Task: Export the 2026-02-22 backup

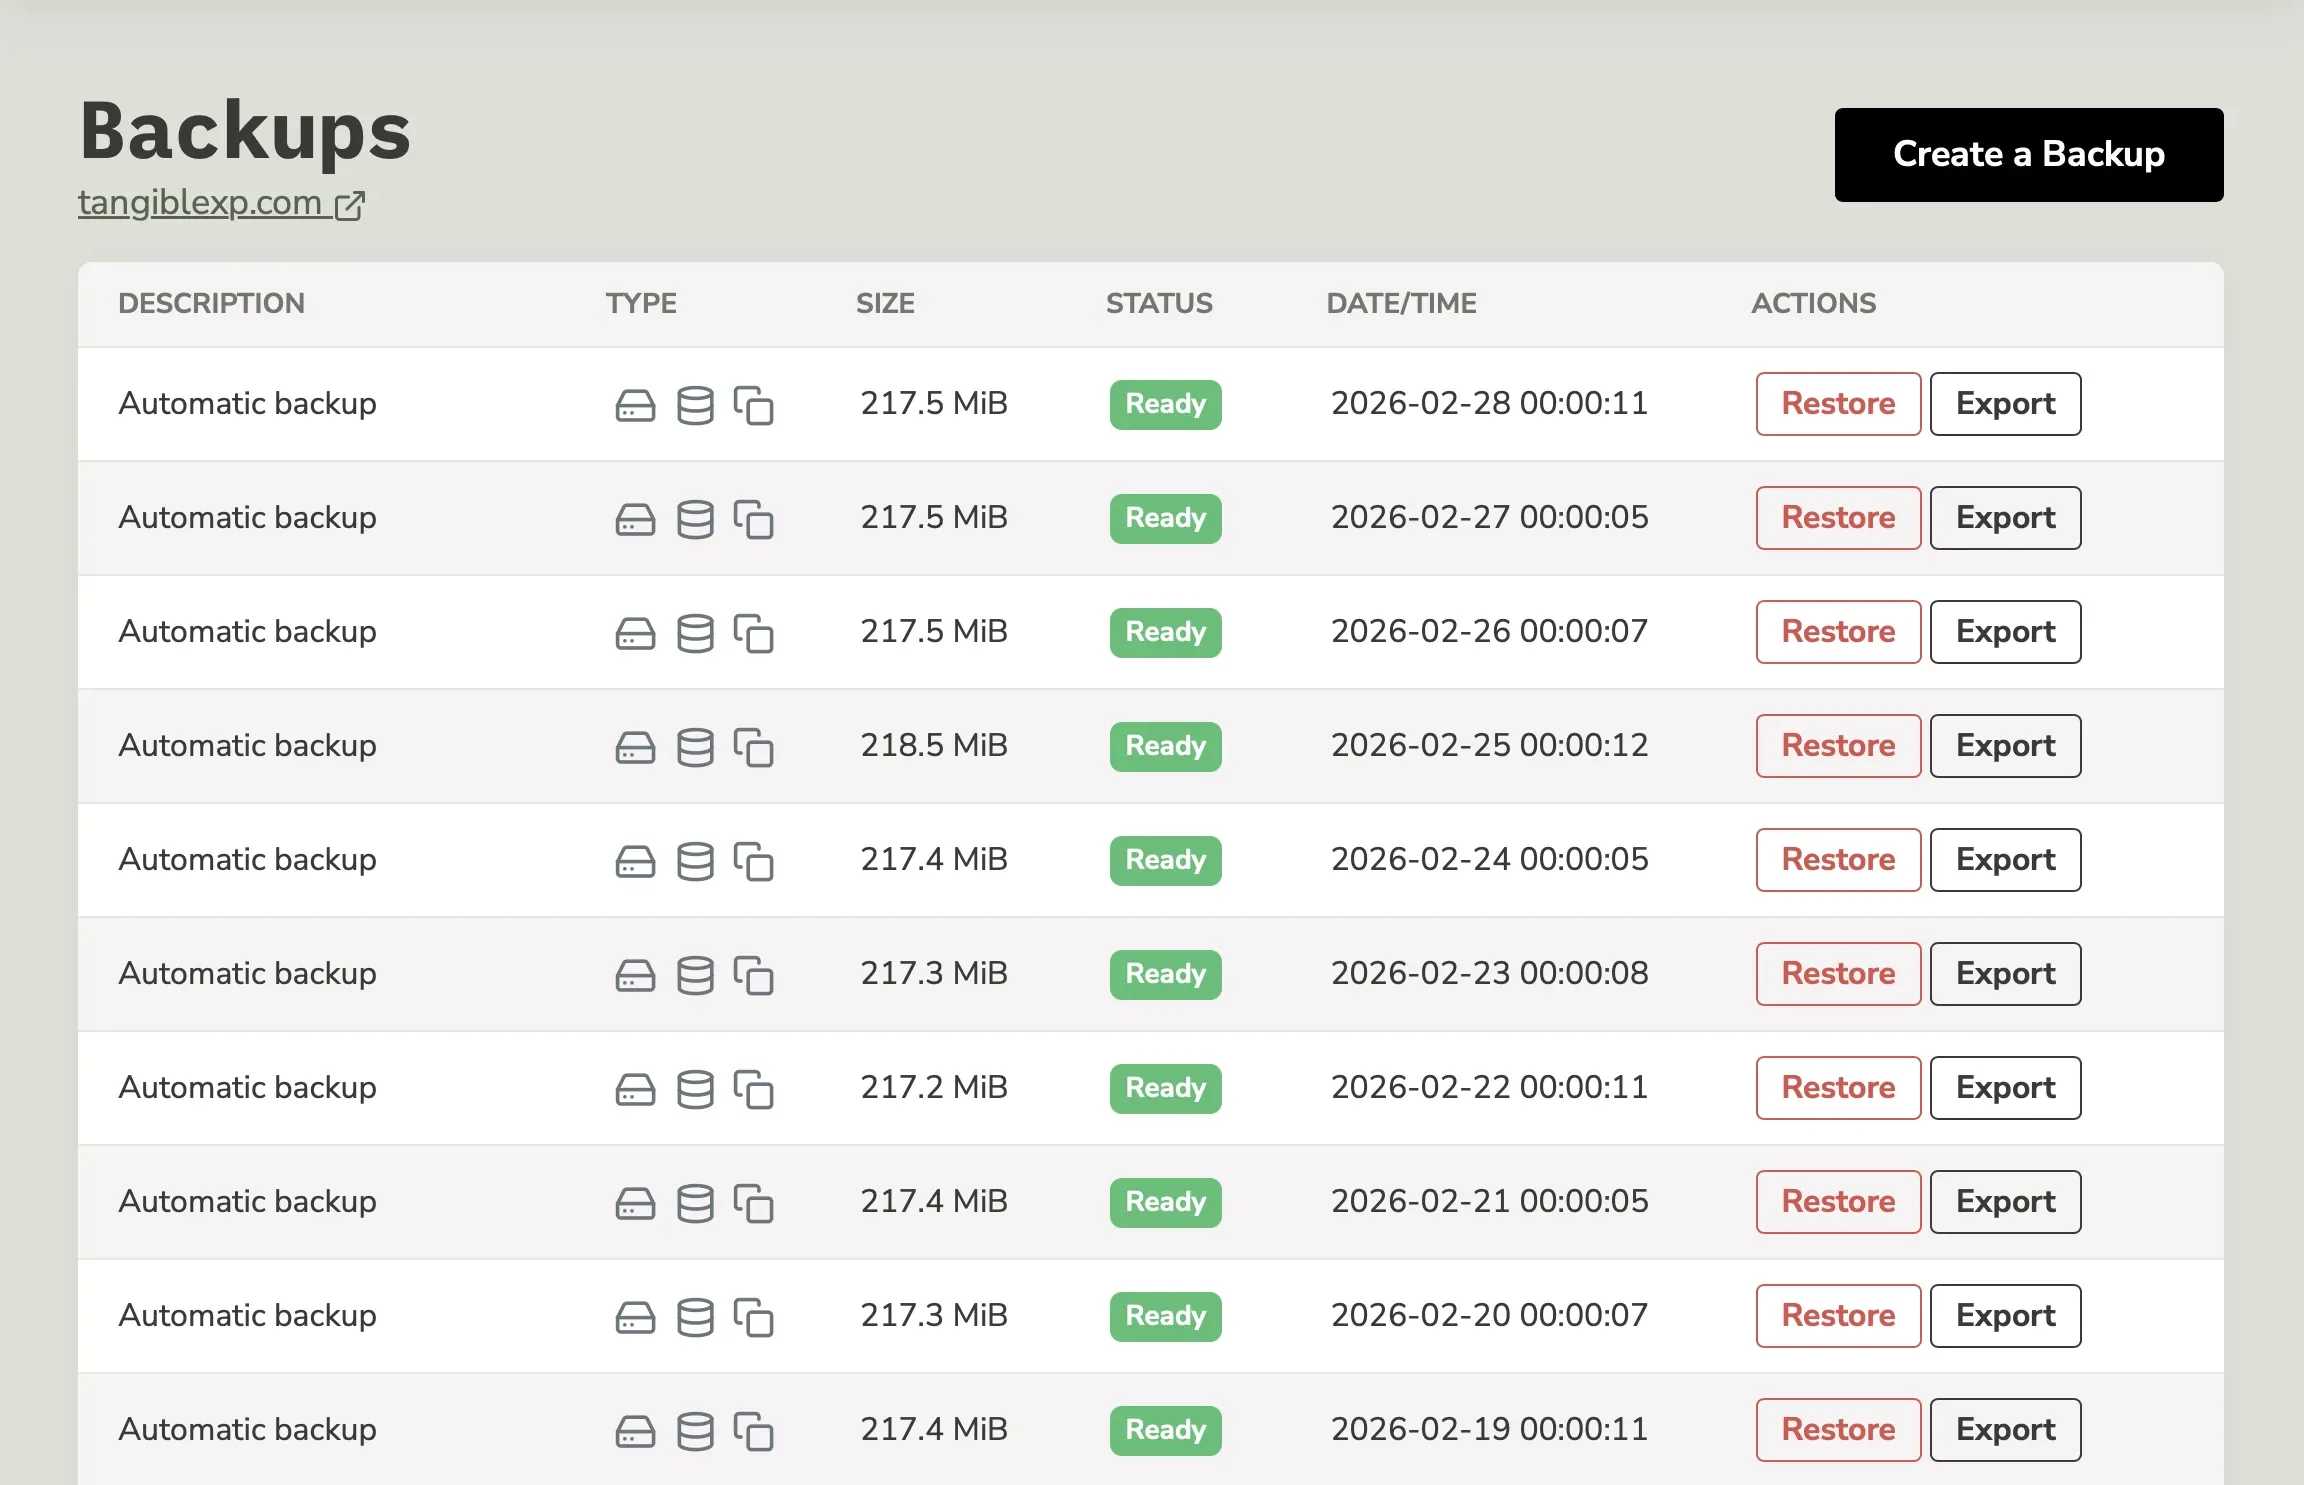Action: (2005, 1088)
